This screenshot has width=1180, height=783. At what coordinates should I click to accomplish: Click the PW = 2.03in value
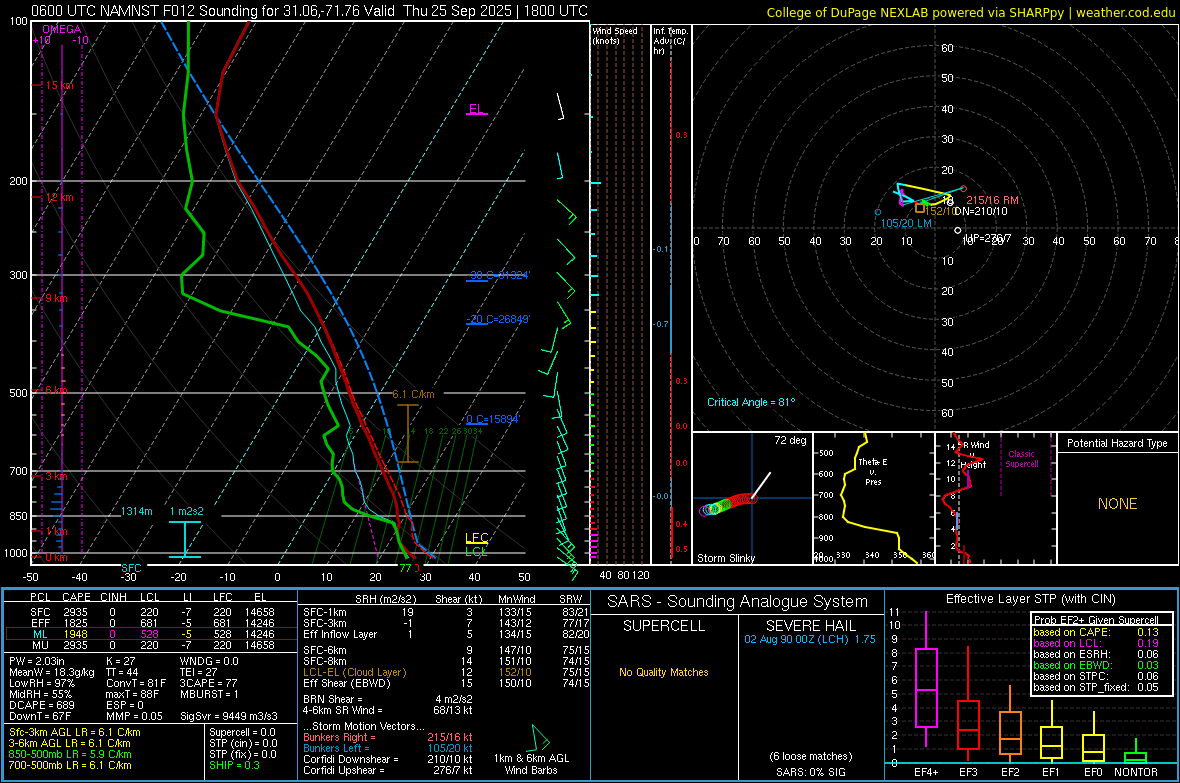point(37,662)
